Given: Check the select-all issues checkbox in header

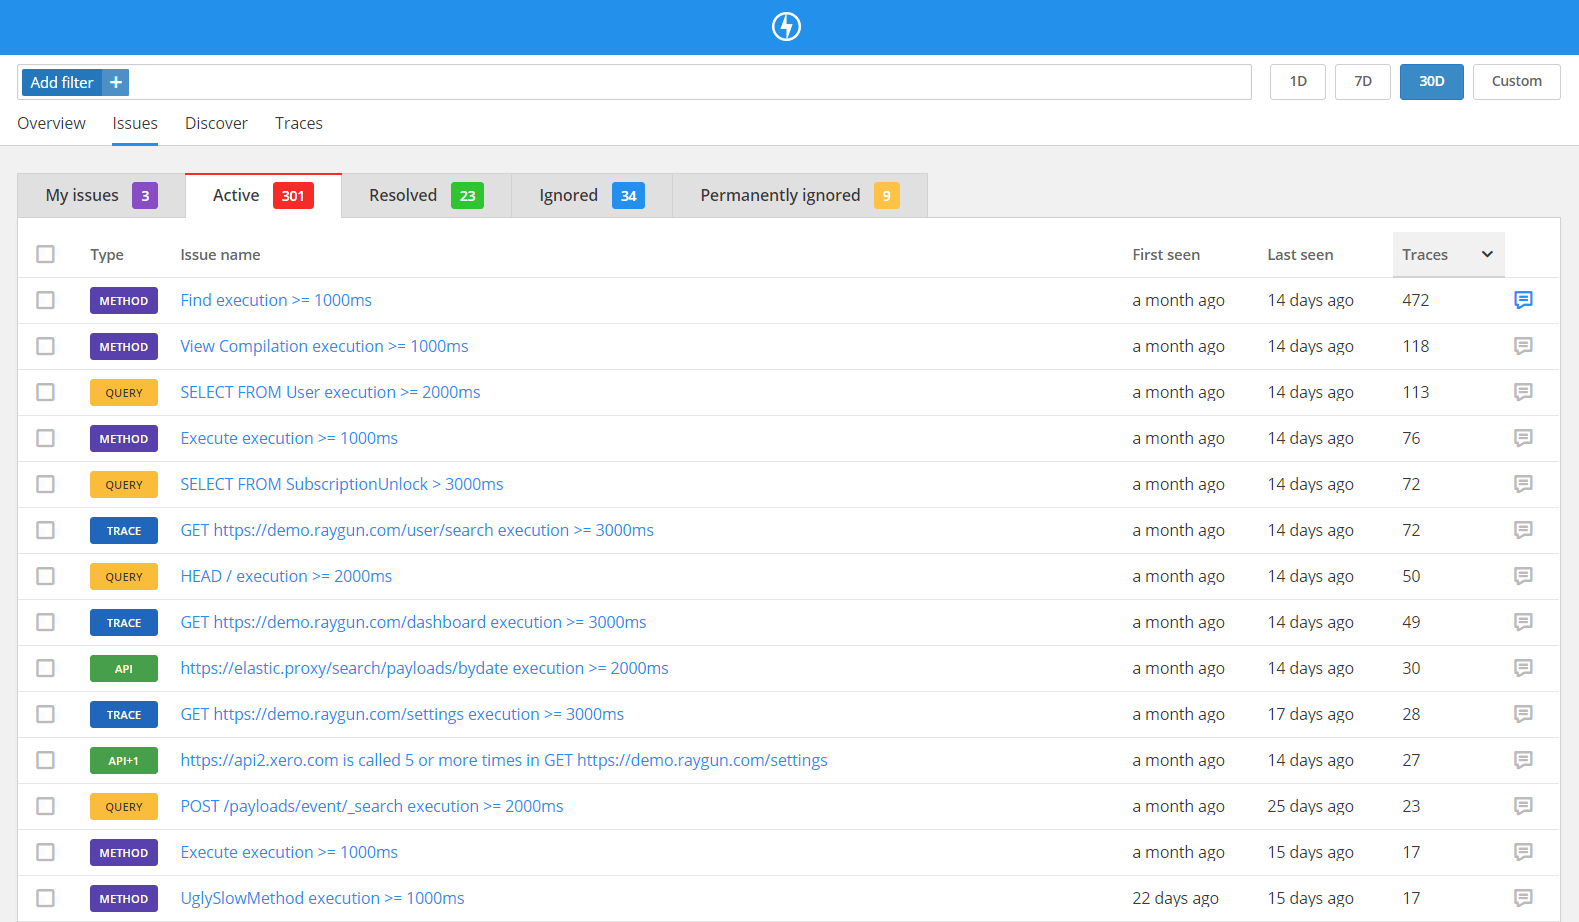Looking at the screenshot, I should click(x=46, y=254).
